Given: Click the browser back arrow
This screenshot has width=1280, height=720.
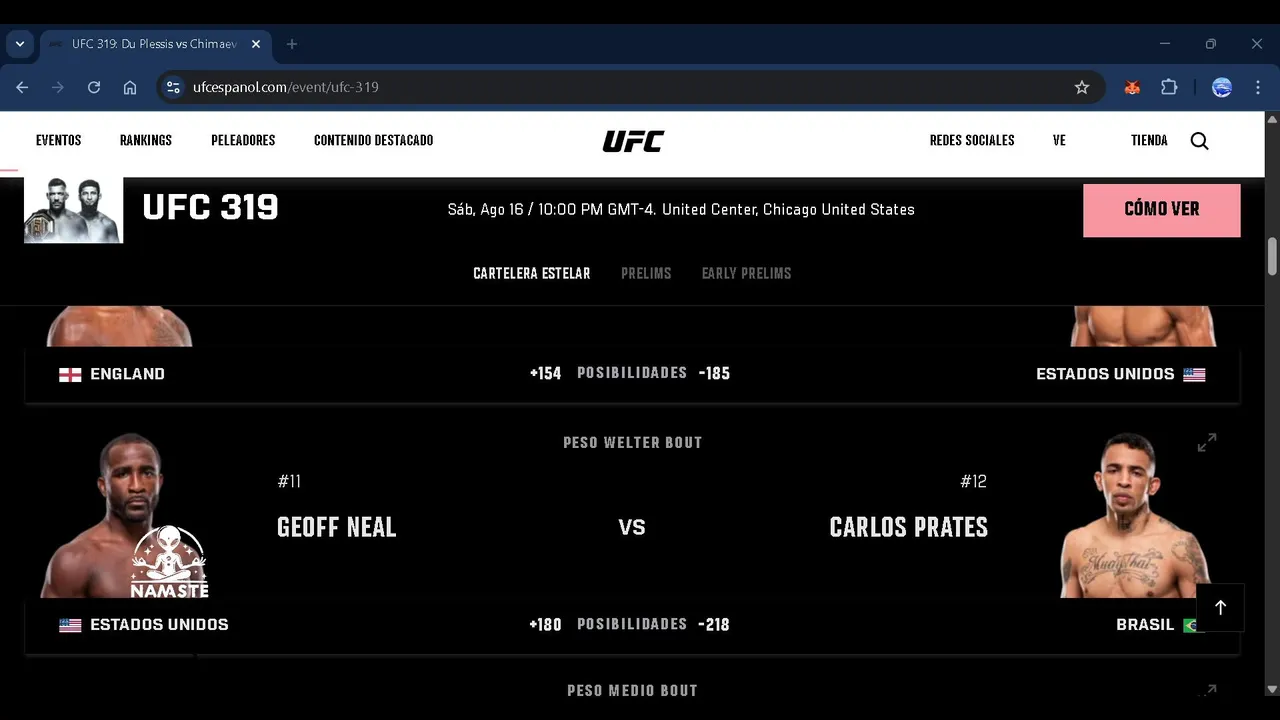Looking at the screenshot, I should tap(22, 87).
